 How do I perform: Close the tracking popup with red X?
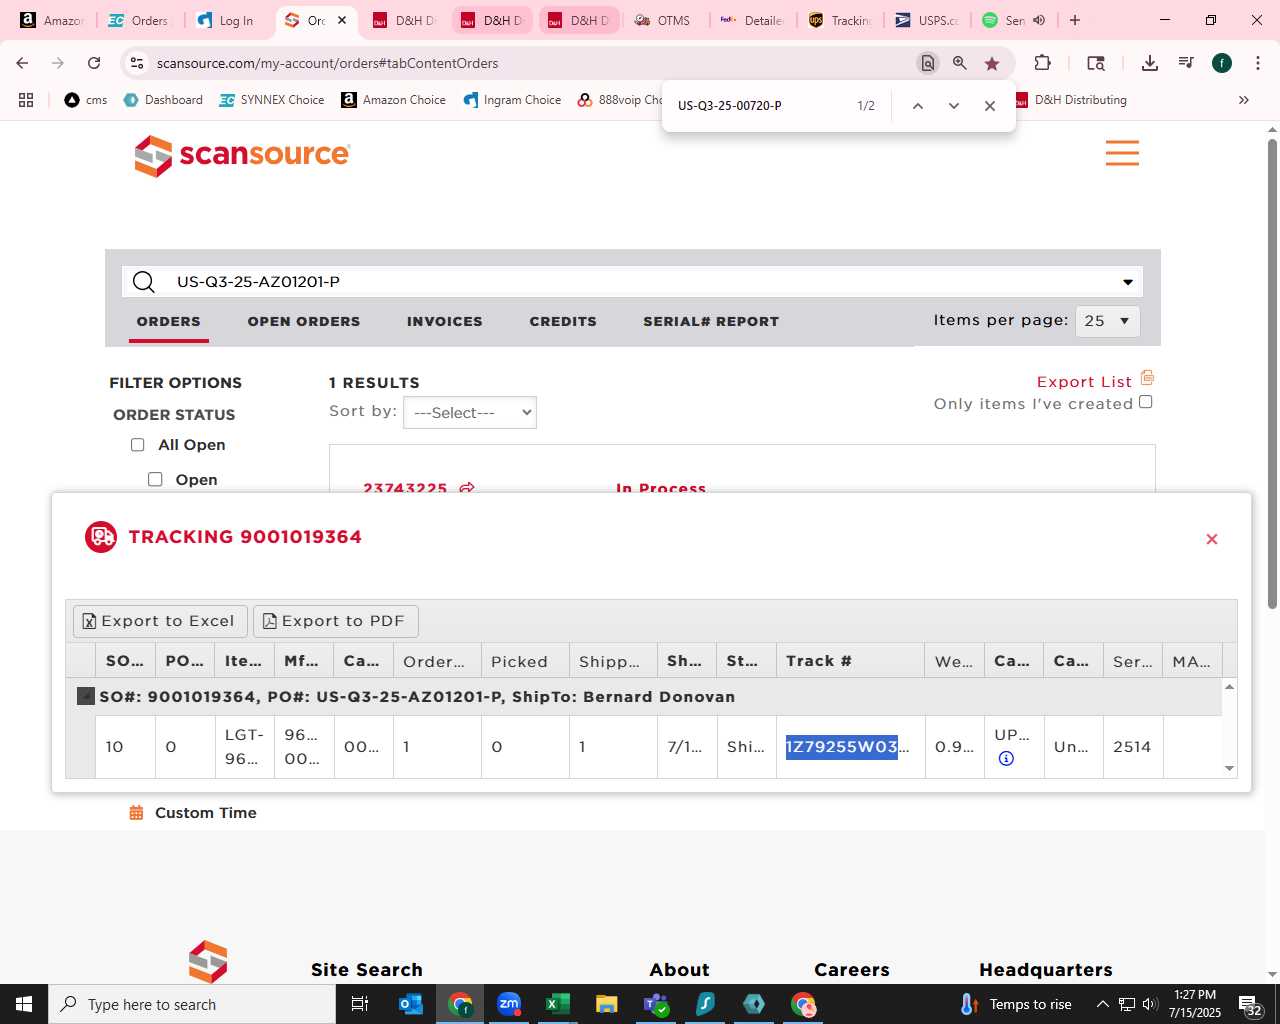coord(1211,539)
